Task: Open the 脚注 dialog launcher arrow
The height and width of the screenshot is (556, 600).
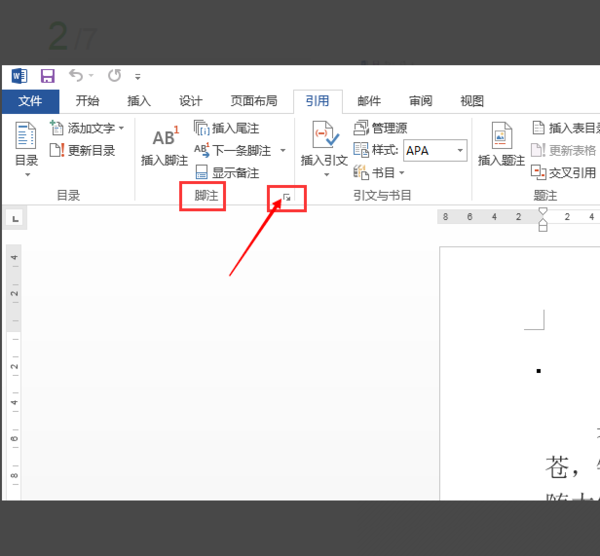Action: (287, 197)
